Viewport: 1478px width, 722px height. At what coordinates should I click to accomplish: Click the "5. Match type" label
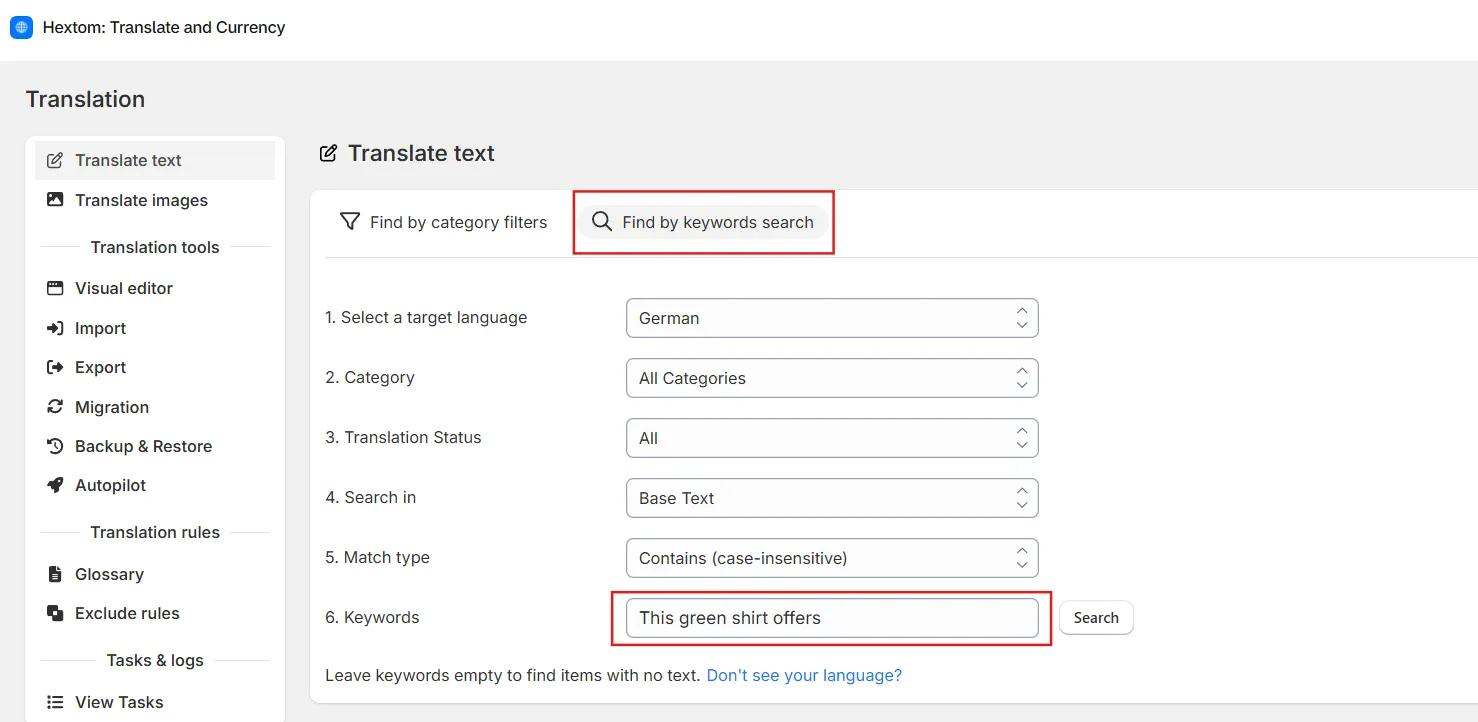coord(377,557)
